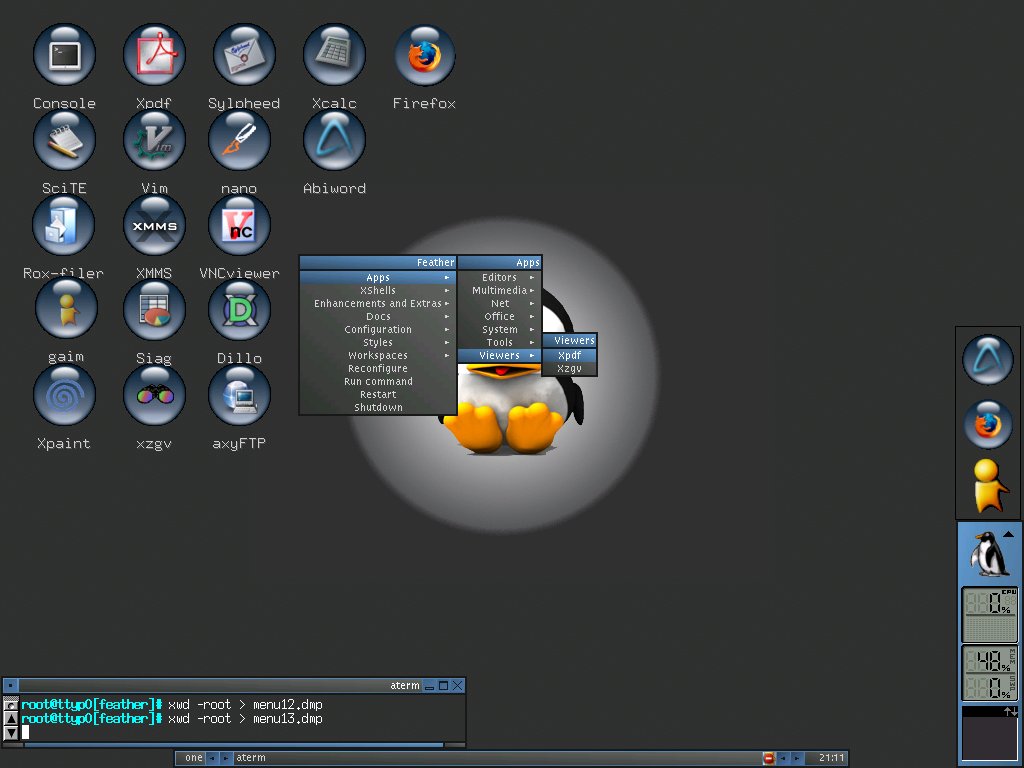
Task: Select Run command in the Feather menu
Action: [x=377, y=382]
